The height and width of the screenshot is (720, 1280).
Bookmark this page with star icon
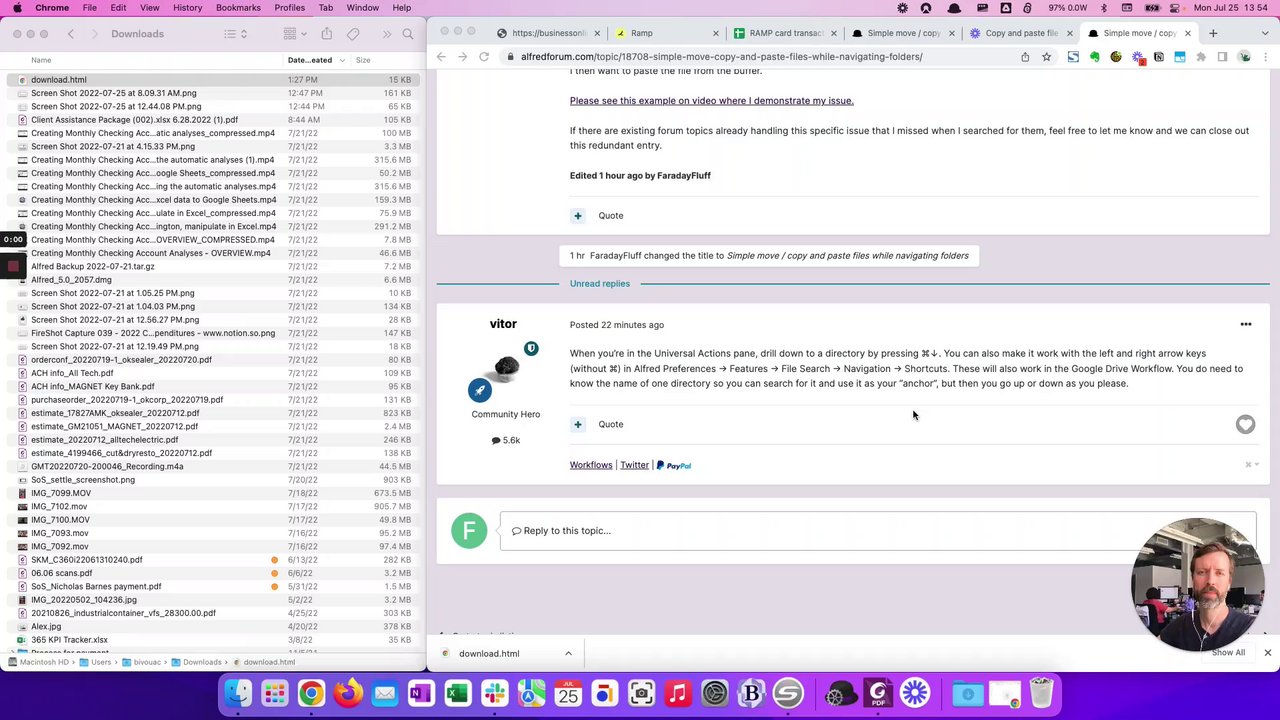coord(1046,57)
